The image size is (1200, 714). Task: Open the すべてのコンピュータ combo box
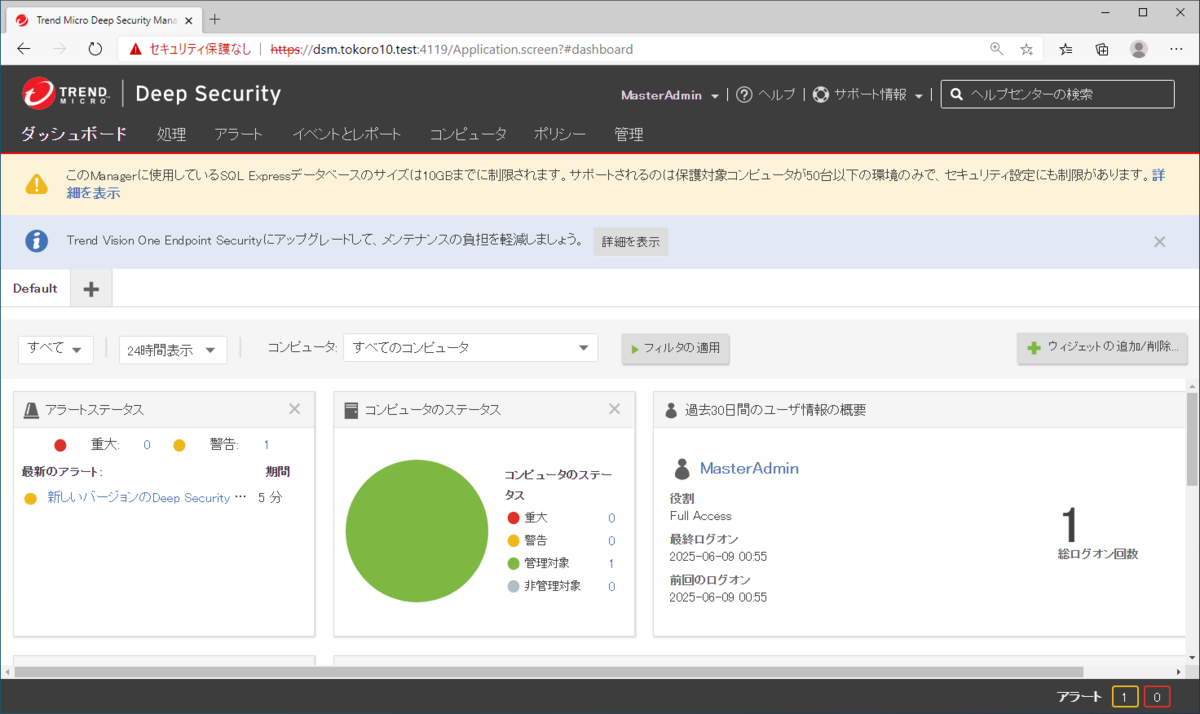(x=470, y=348)
